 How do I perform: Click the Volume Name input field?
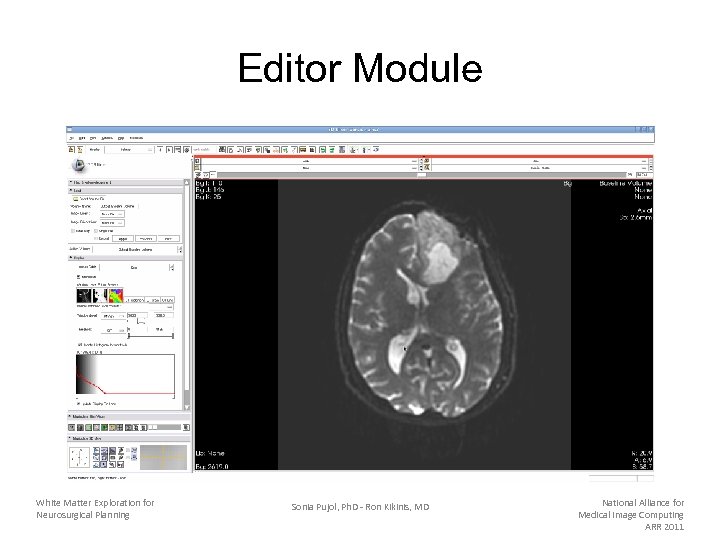pos(118,206)
